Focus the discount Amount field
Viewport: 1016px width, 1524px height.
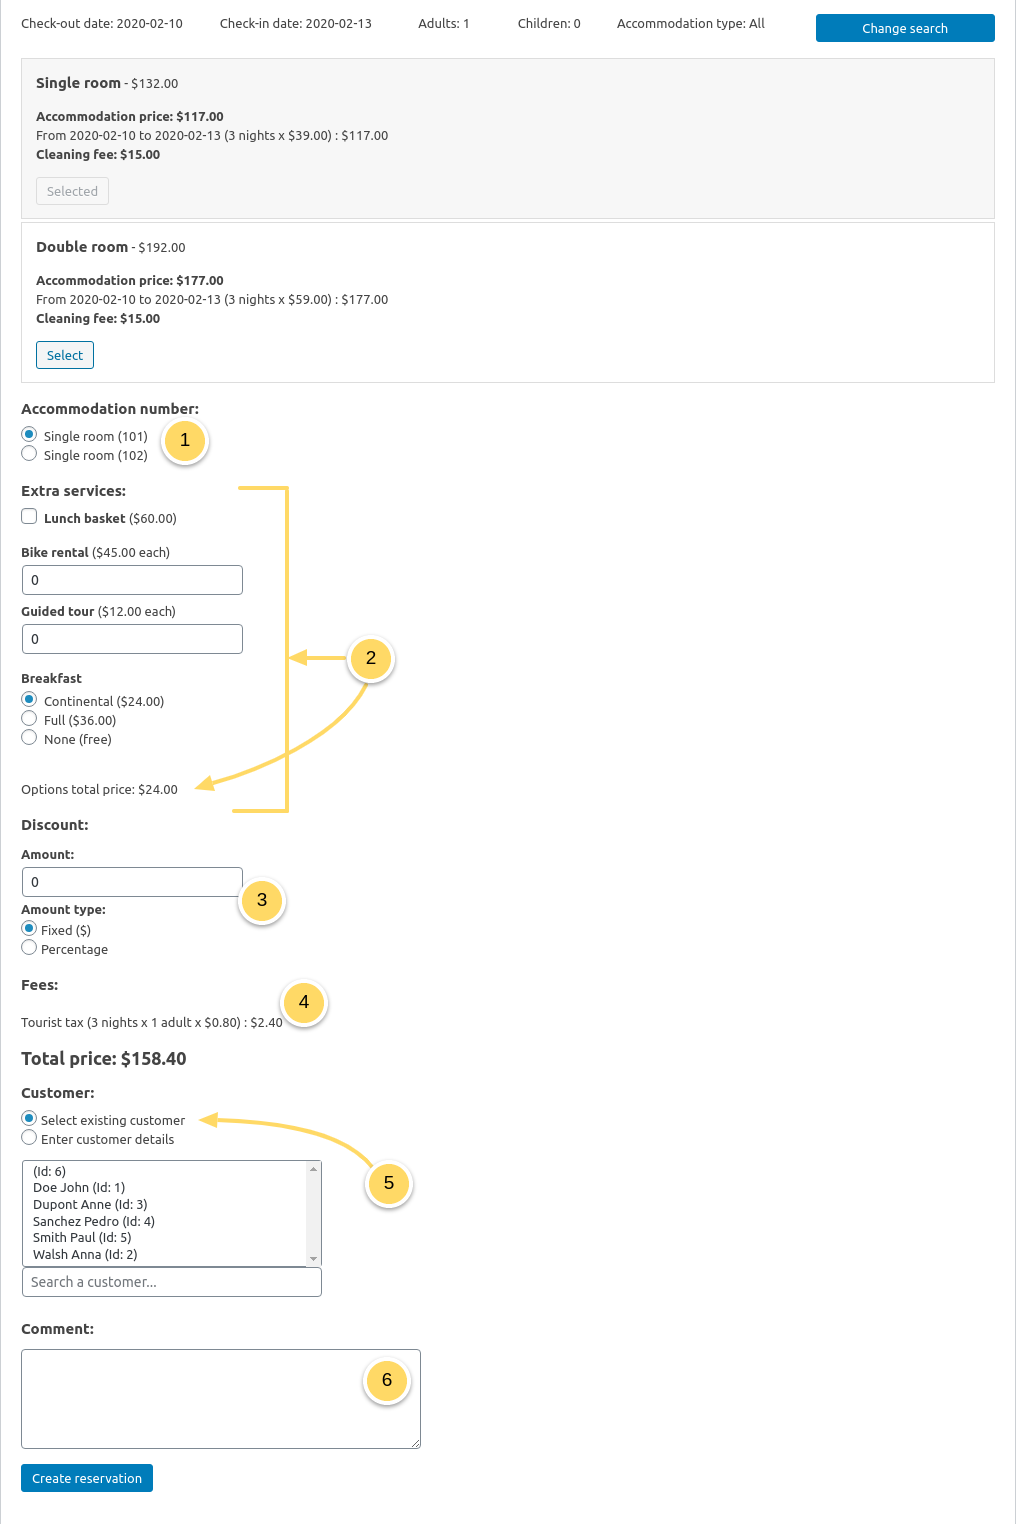[131, 881]
